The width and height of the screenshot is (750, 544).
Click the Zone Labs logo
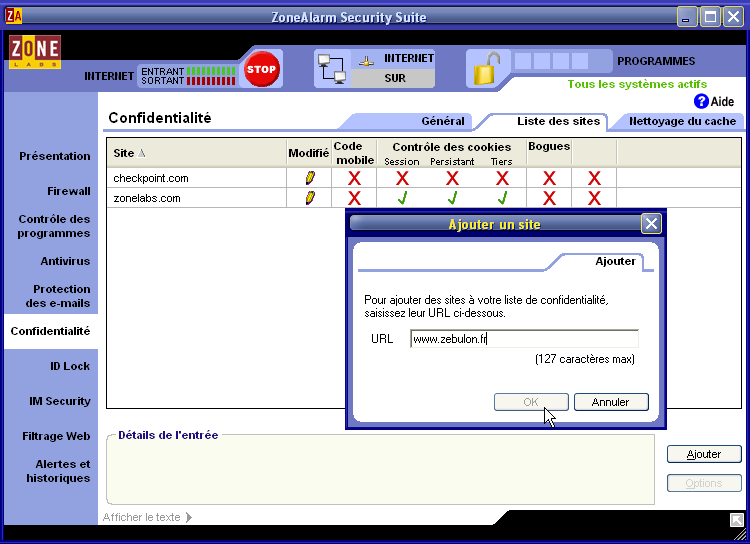34,52
